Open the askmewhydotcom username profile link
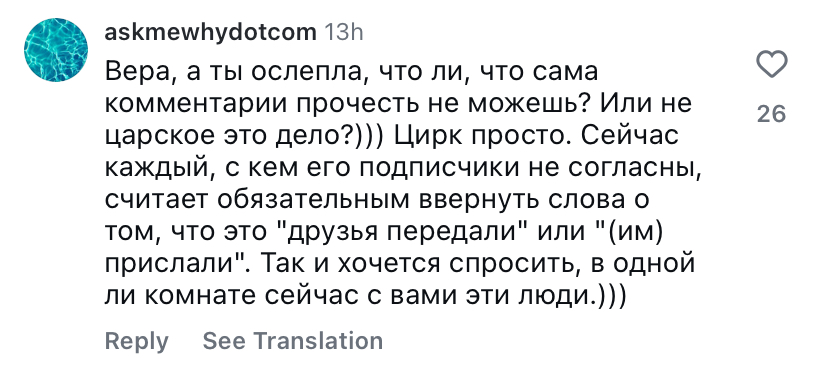This screenshot has width=828, height=369. (210, 33)
